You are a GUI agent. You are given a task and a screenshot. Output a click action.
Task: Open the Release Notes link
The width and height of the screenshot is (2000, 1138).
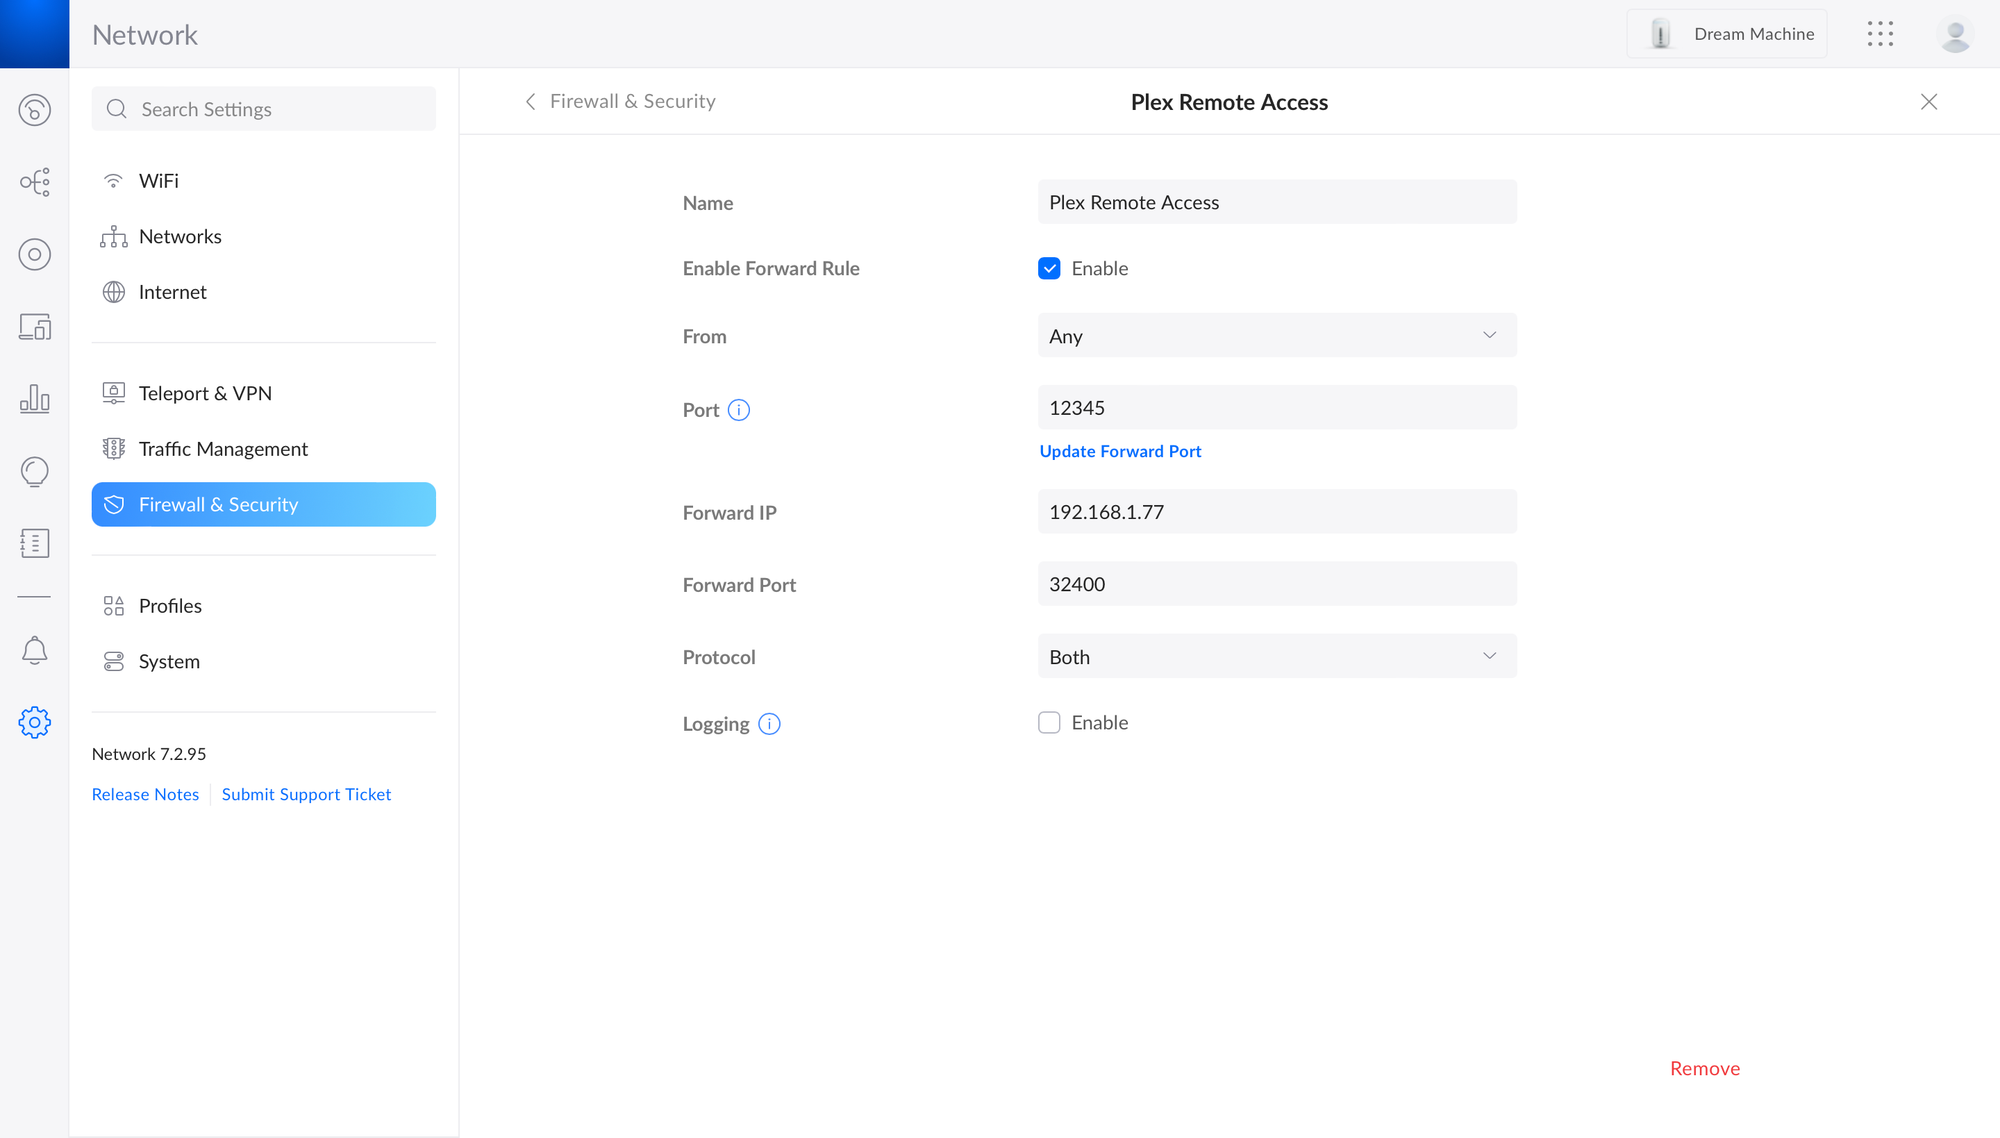point(145,794)
